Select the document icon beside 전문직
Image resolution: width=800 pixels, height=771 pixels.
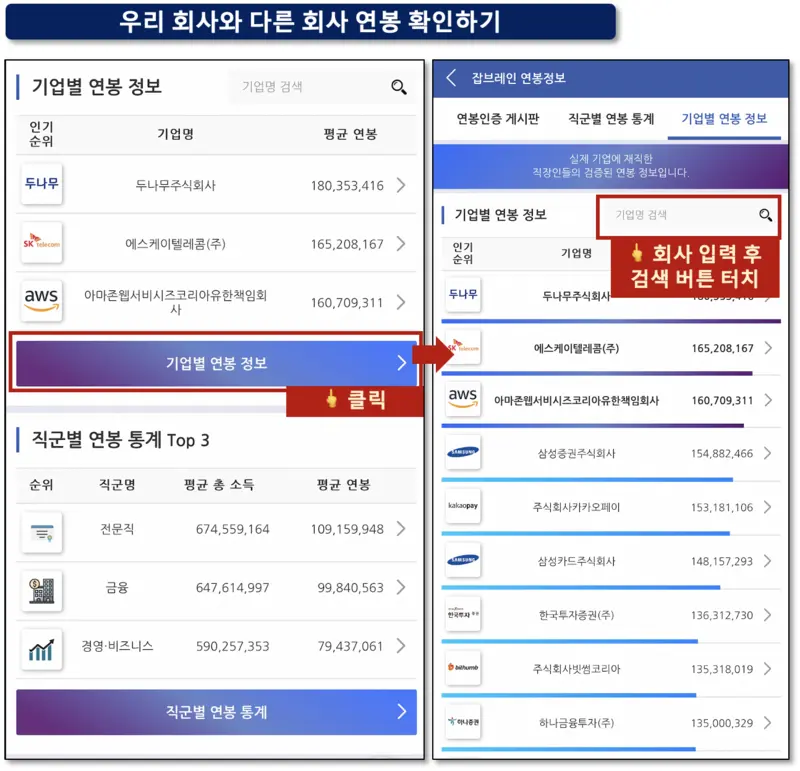click(x=40, y=529)
